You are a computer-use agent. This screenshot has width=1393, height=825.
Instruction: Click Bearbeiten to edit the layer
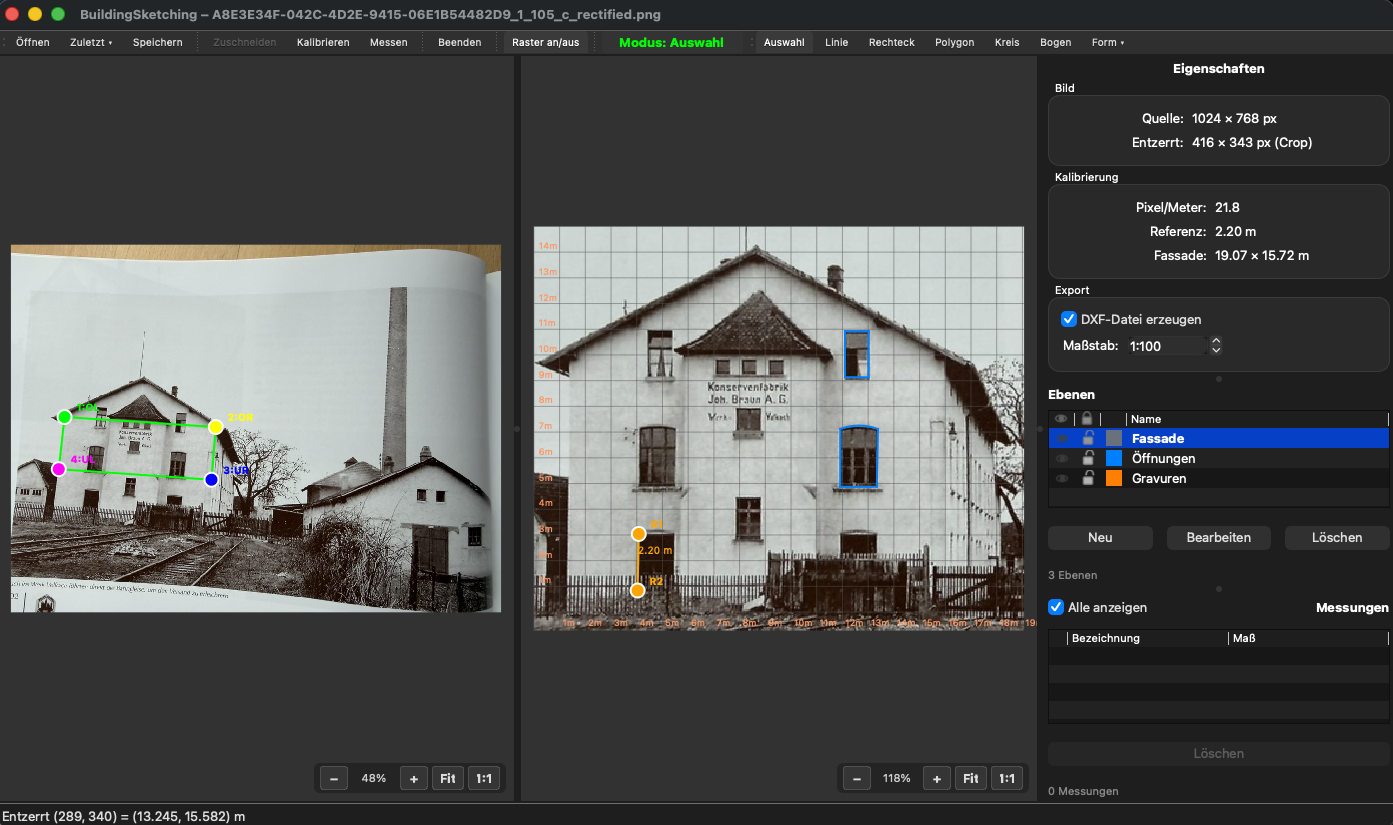coord(1218,537)
